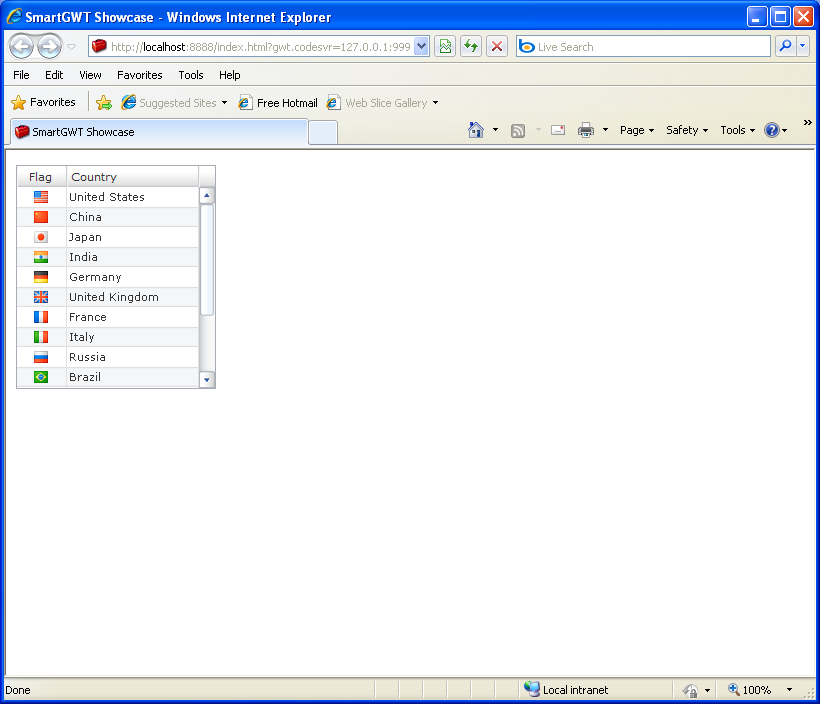Screen dimensions: 820x704
Task: Select the United Kingdom country cell
Action: pos(133,297)
